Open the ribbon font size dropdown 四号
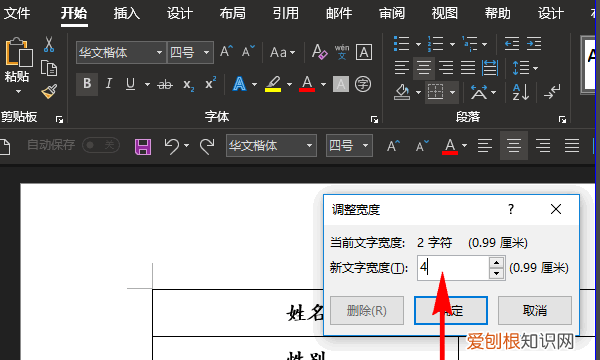 click(206, 52)
